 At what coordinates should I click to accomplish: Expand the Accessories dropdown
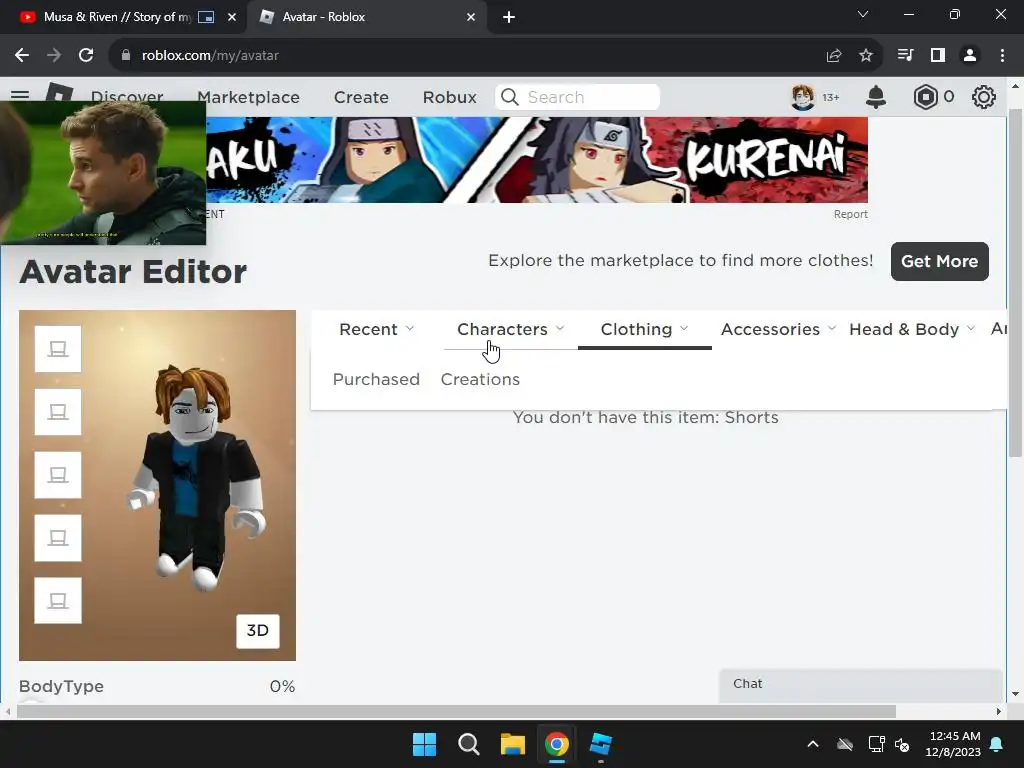tap(778, 329)
